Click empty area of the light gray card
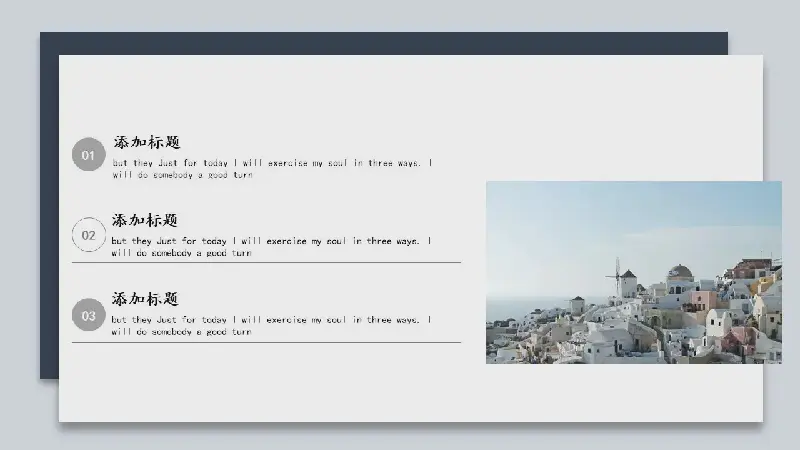This screenshot has height=450, width=800. [x=300, y=390]
